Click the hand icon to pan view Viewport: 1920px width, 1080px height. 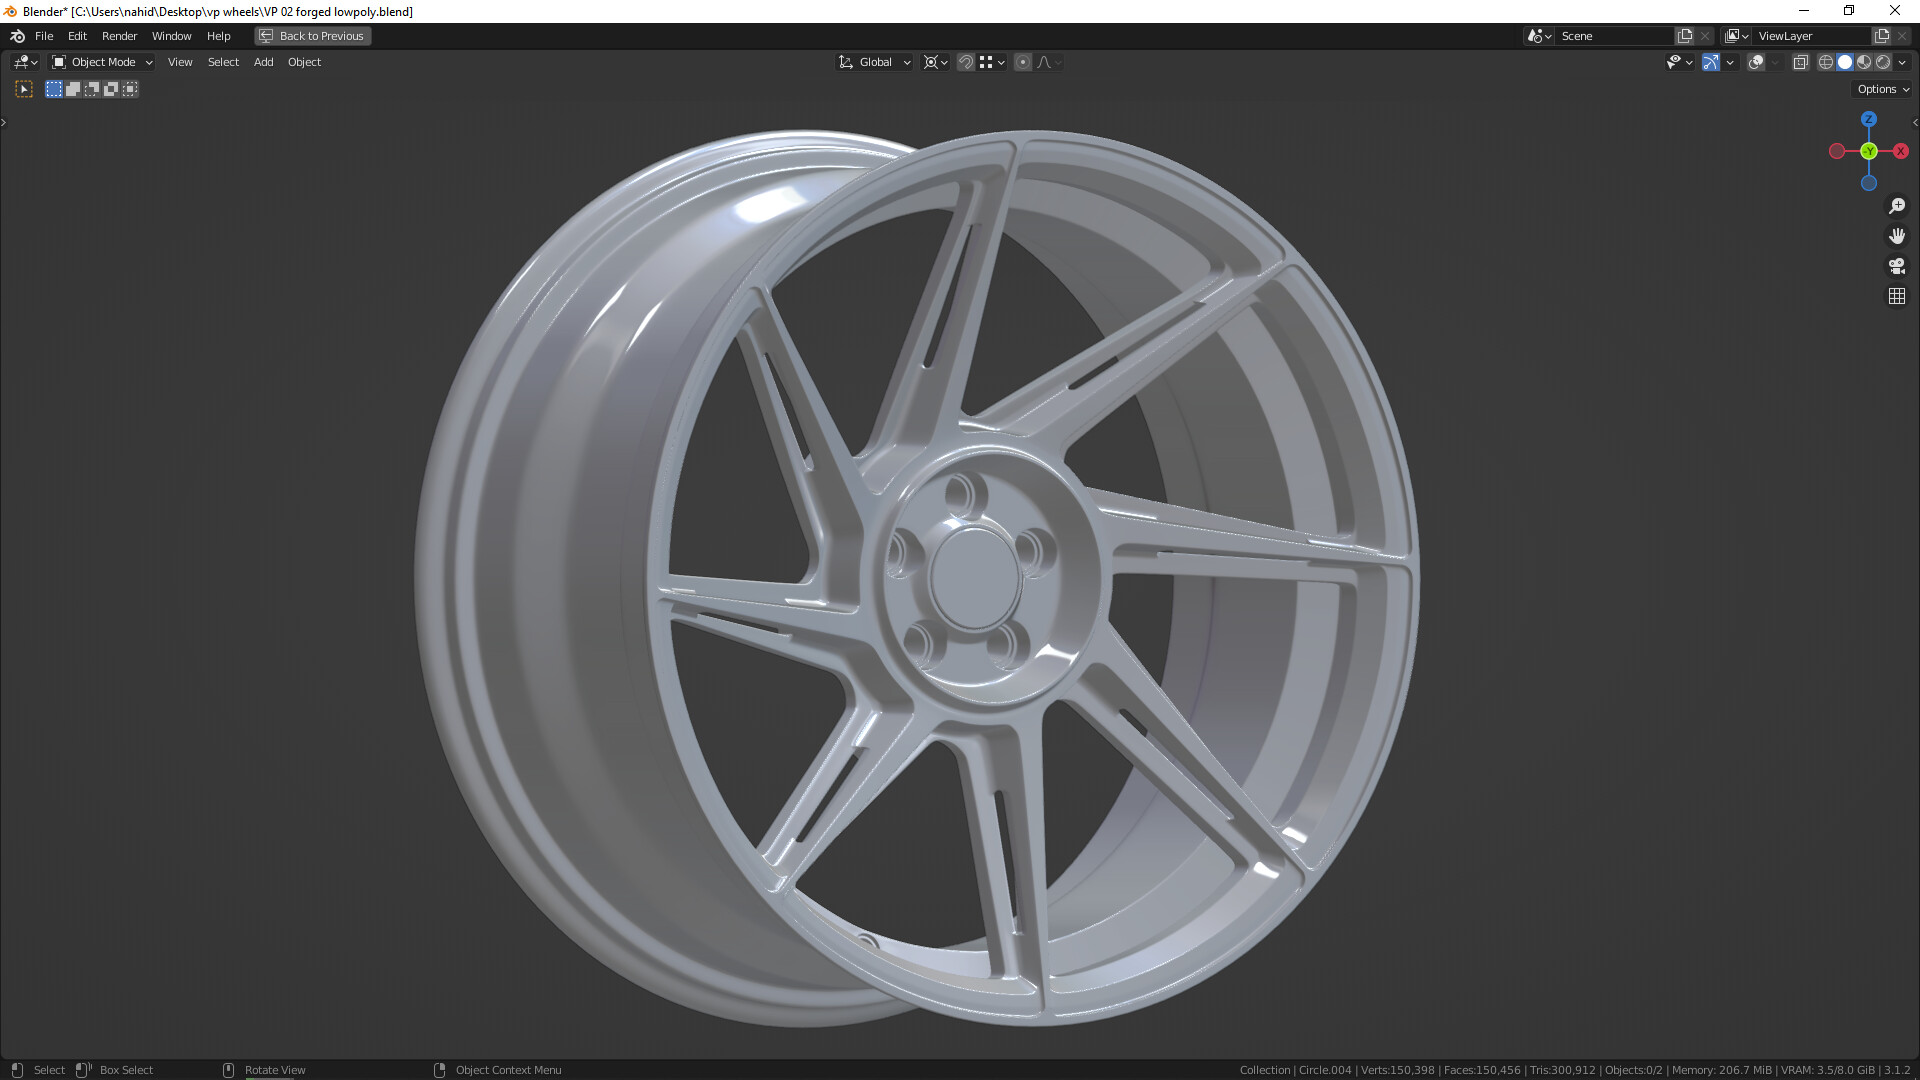pyautogui.click(x=1897, y=236)
